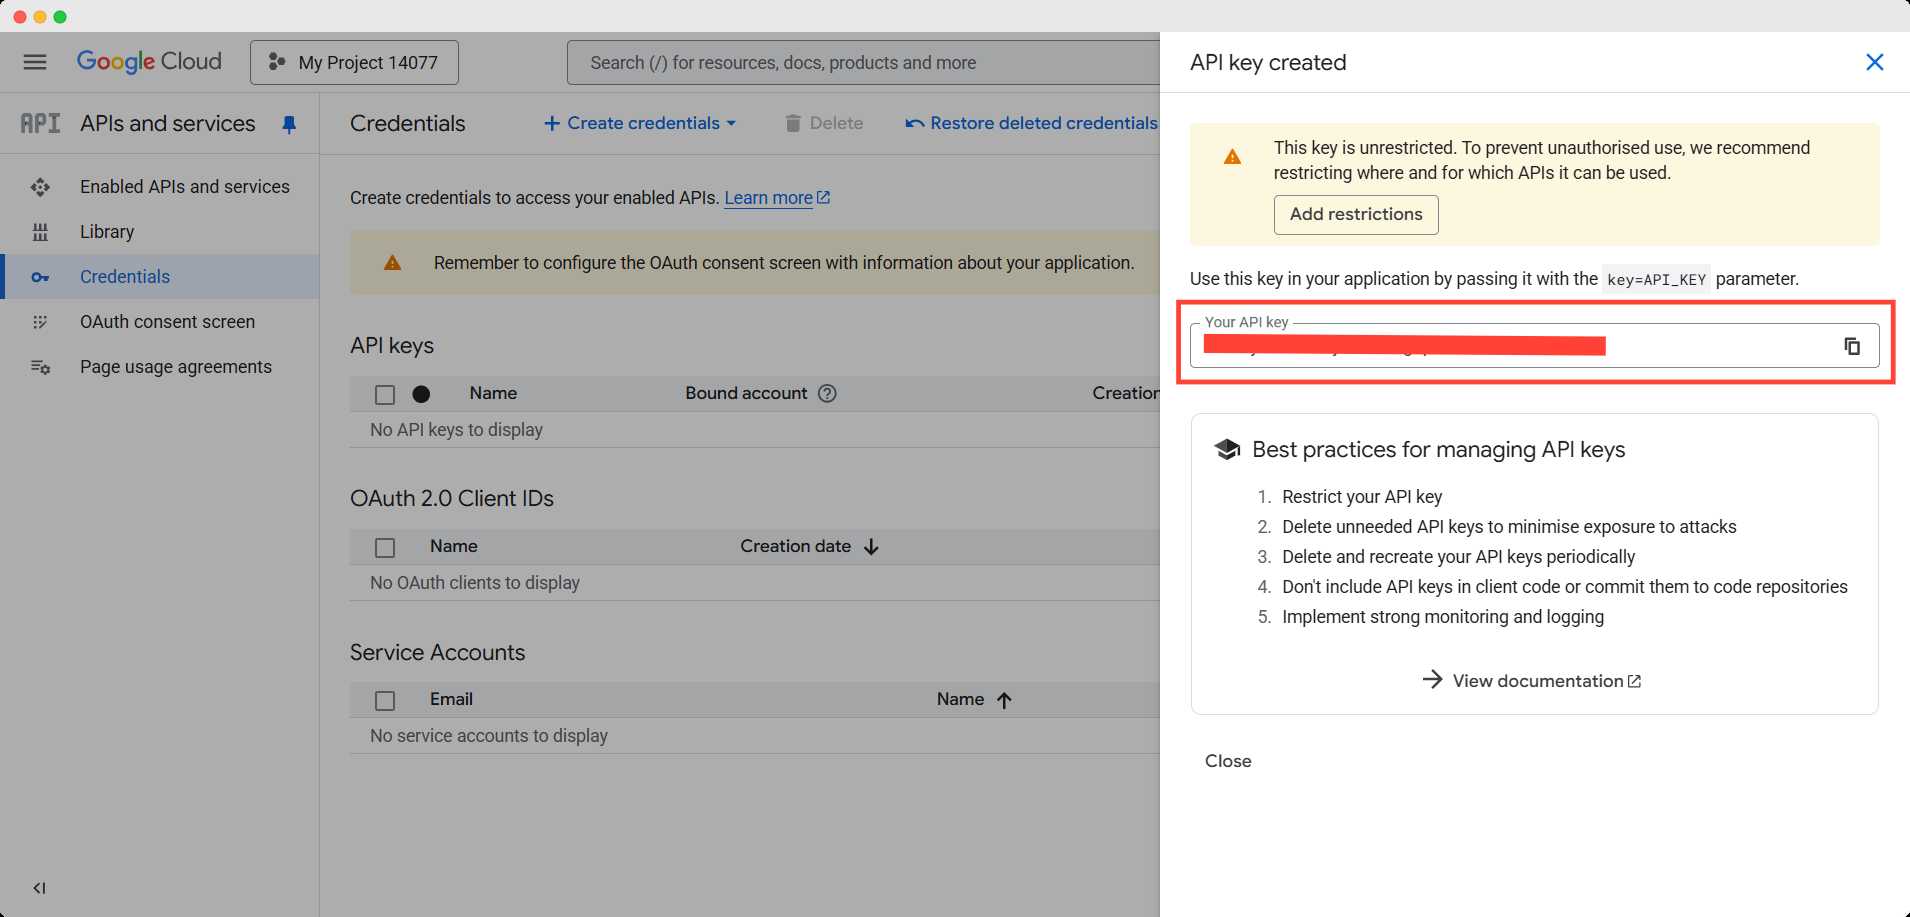Viewport: 1910px width, 917px height.
Task: Navigate to OAuth consent screen page
Action: 167,321
